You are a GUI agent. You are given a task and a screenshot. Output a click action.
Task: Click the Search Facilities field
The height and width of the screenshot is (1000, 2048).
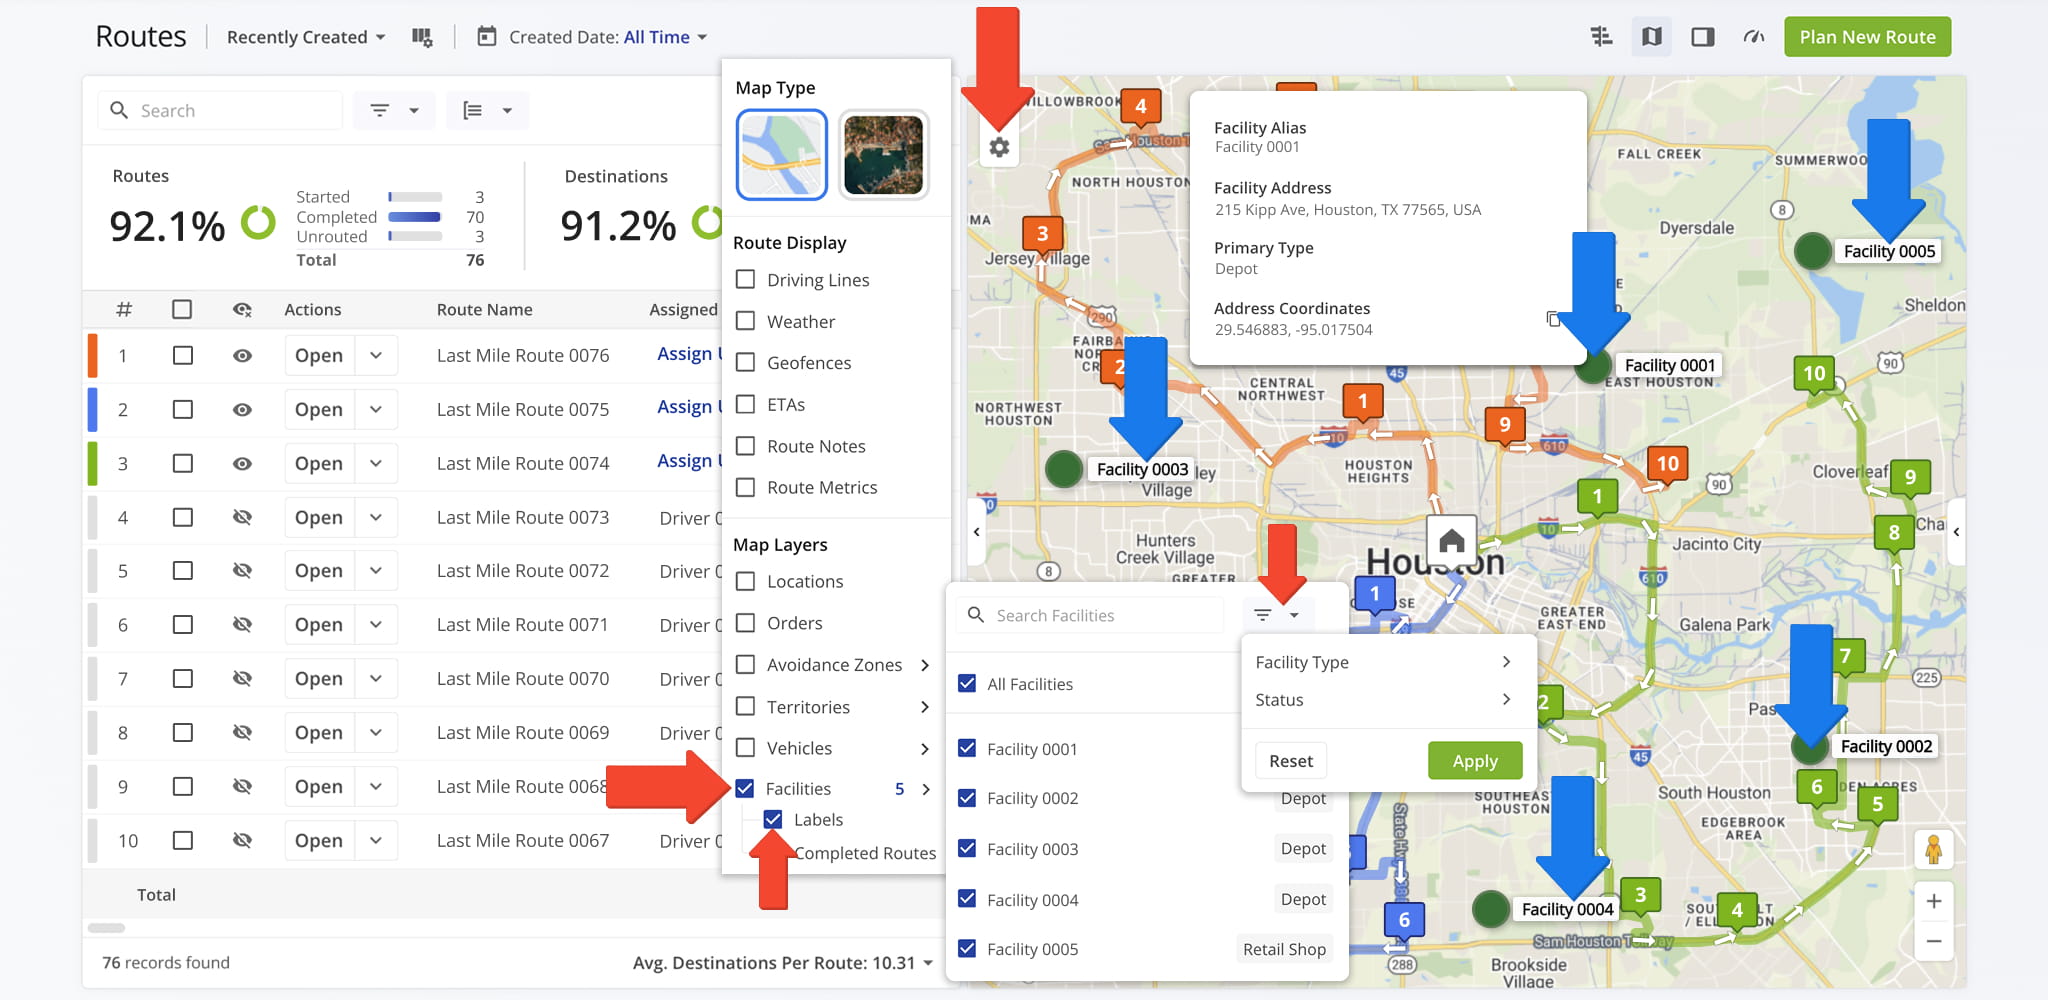(1090, 615)
